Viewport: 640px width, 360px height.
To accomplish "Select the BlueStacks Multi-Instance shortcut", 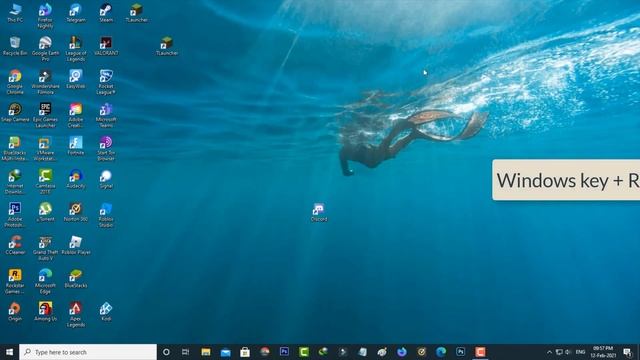I will 15,149.
